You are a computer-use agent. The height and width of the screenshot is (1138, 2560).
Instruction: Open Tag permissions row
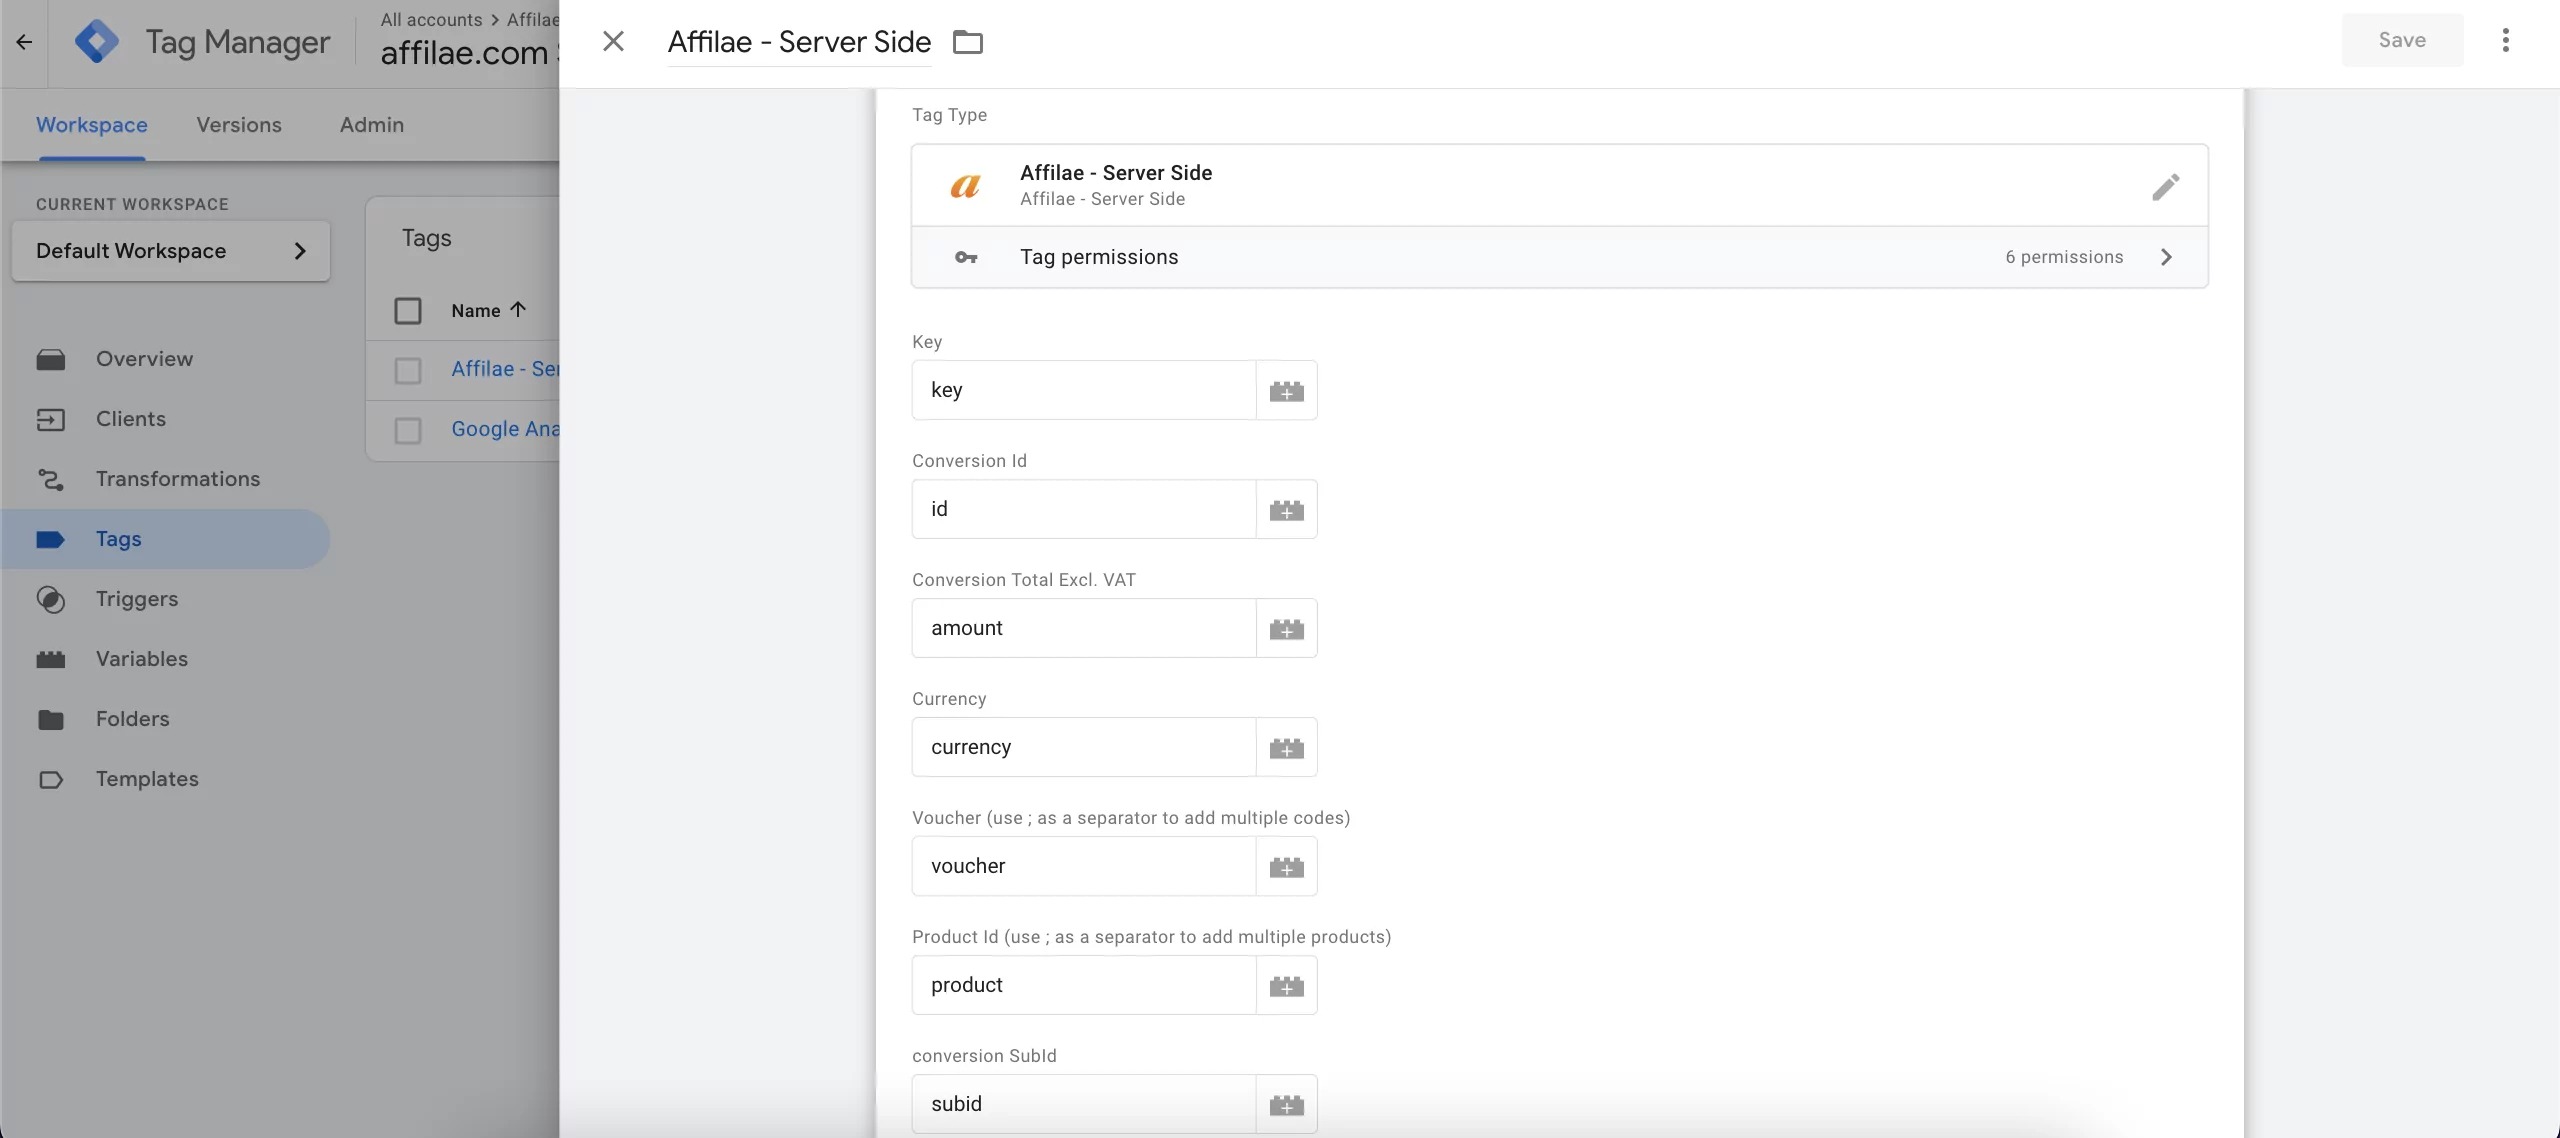point(1559,257)
